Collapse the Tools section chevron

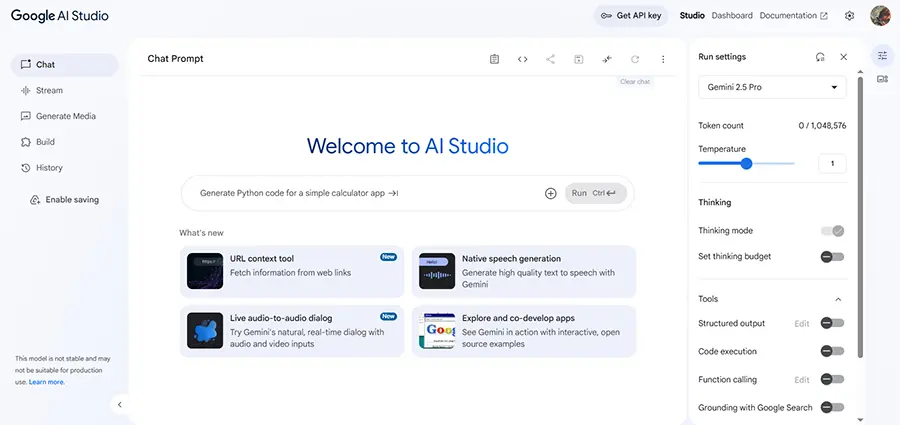838,299
